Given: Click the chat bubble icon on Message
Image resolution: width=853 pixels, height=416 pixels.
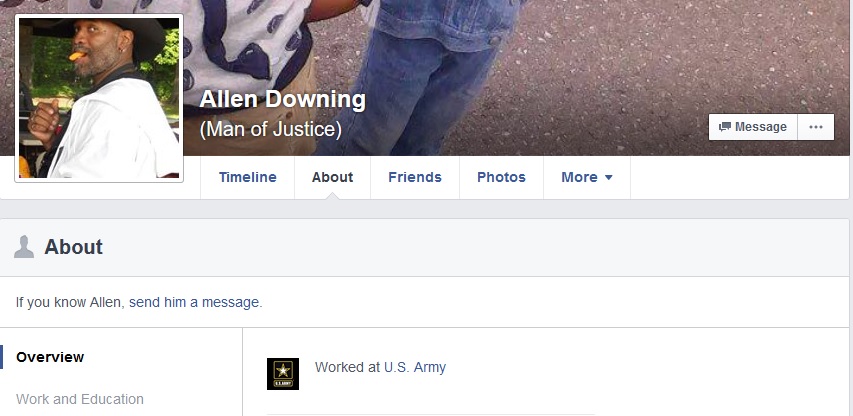Looking at the screenshot, I should [725, 127].
